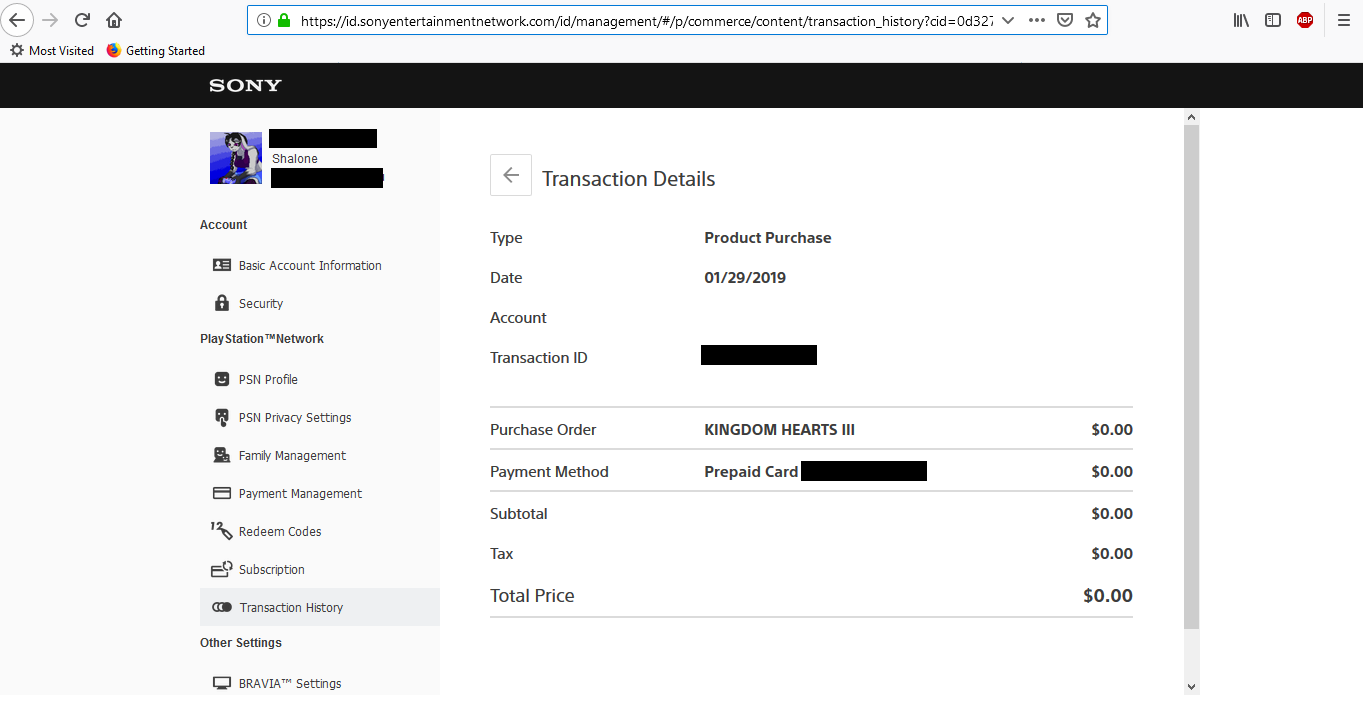Click the profile avatar picture

click(x=236, y=158)
